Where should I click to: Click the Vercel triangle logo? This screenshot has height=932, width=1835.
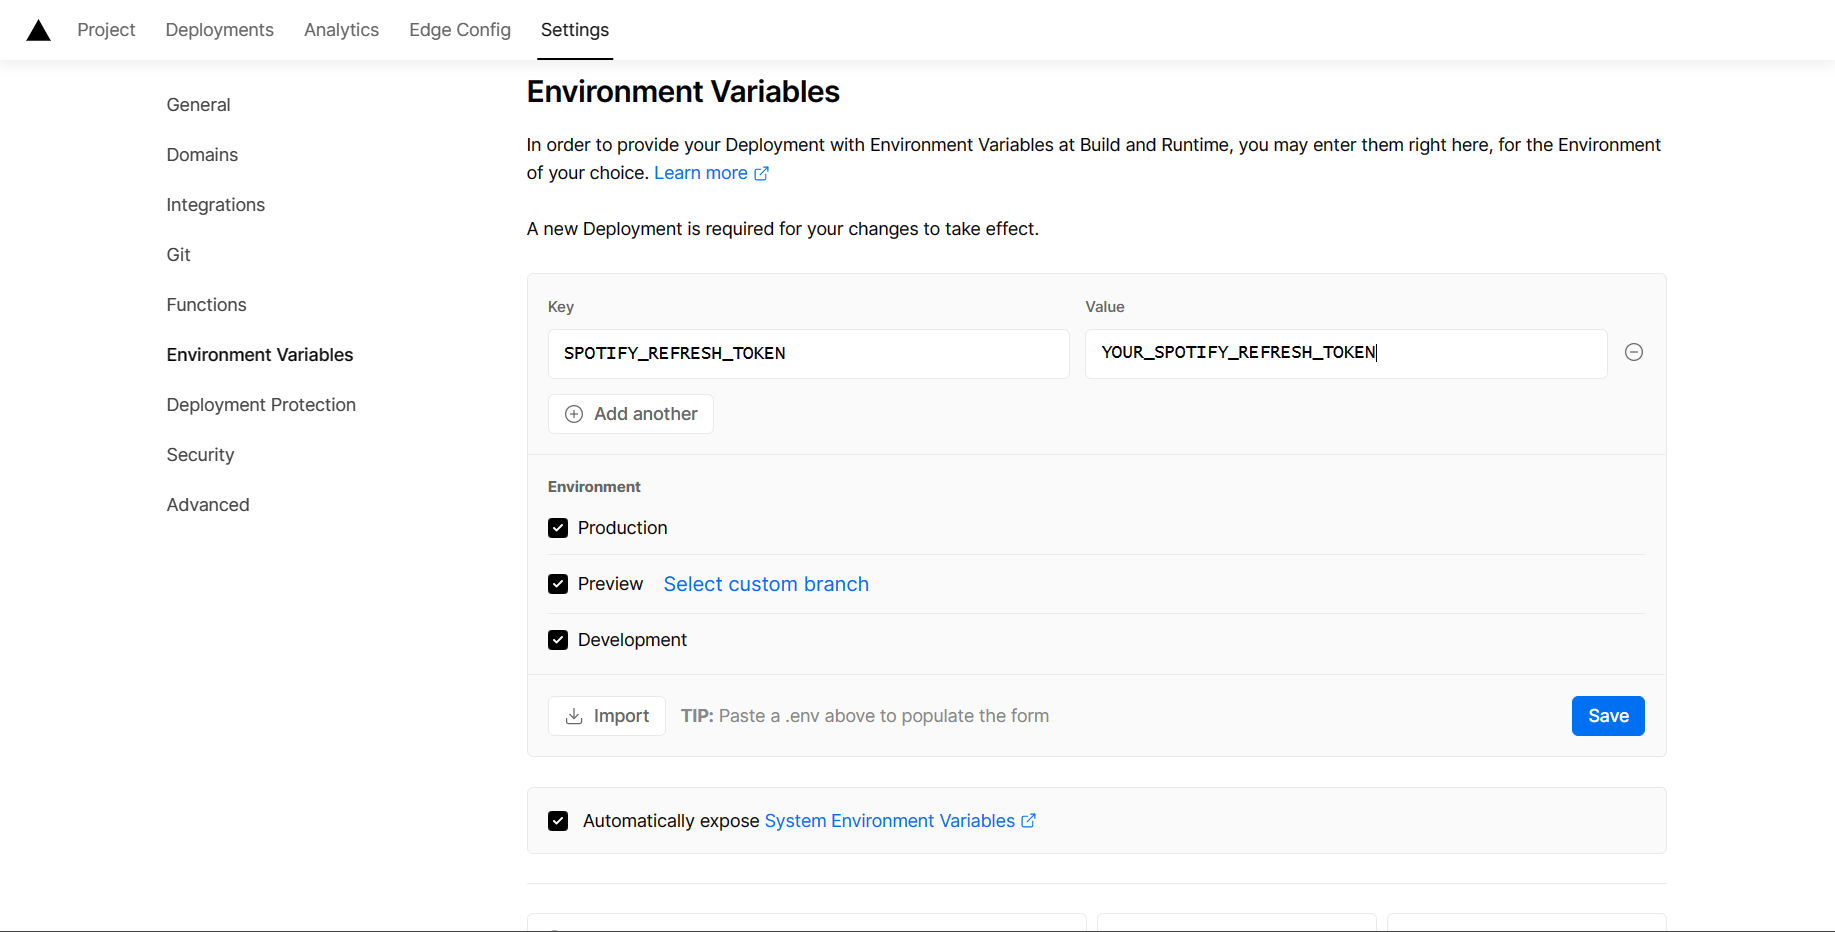(38, 31)
